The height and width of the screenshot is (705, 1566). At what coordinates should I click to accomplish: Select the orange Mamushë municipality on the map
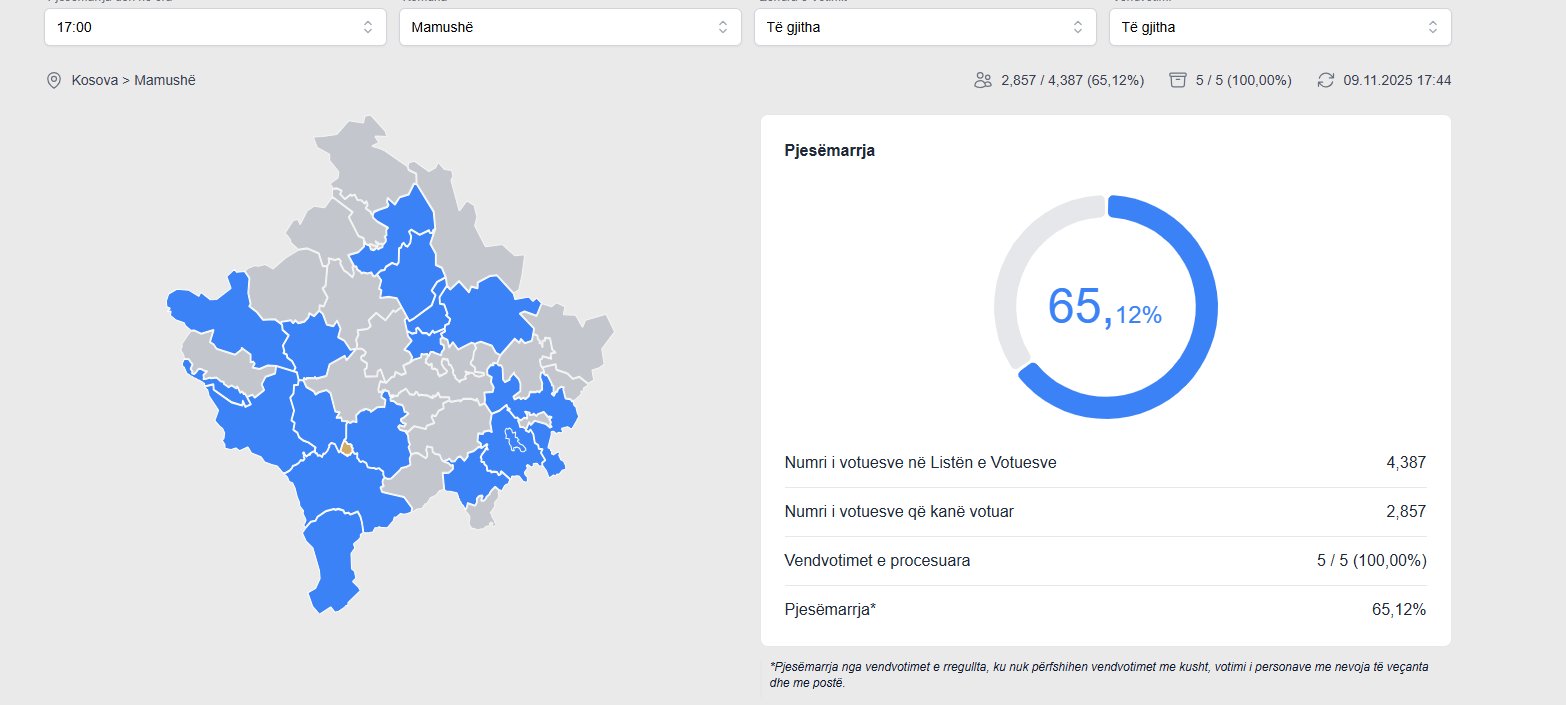[x=346, y=449]
